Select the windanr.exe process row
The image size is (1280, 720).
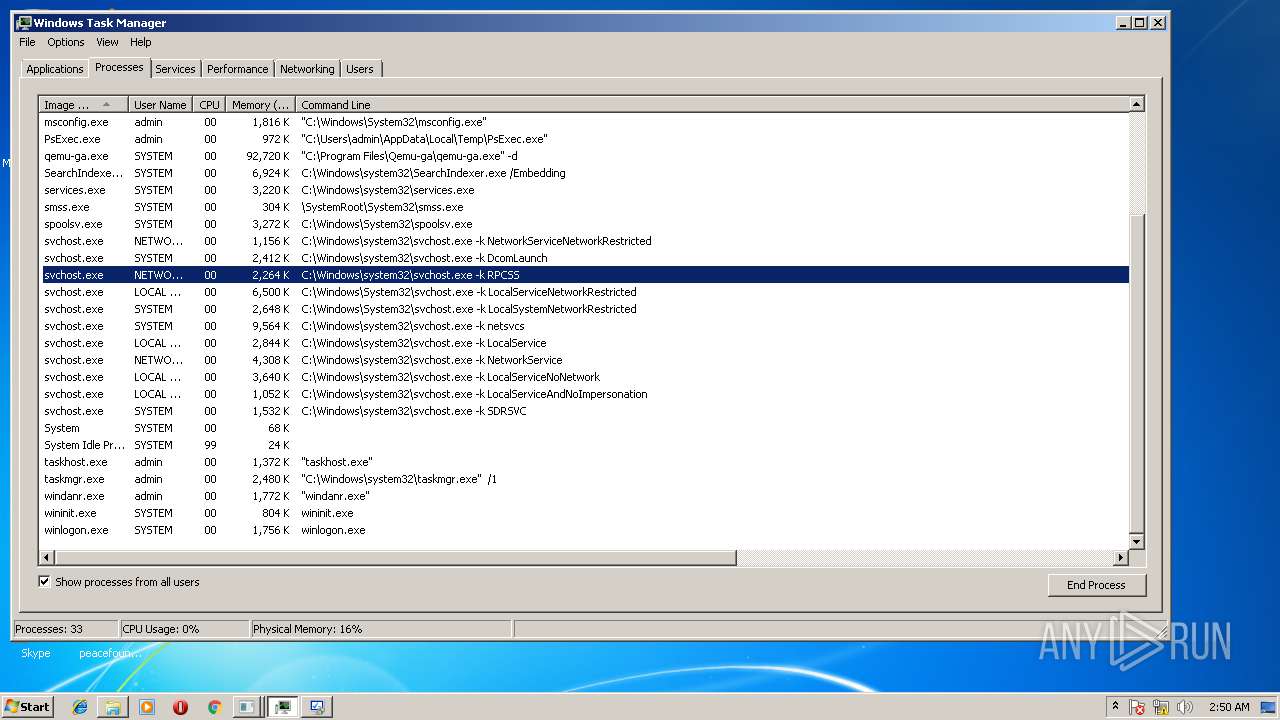coord(584,496)
